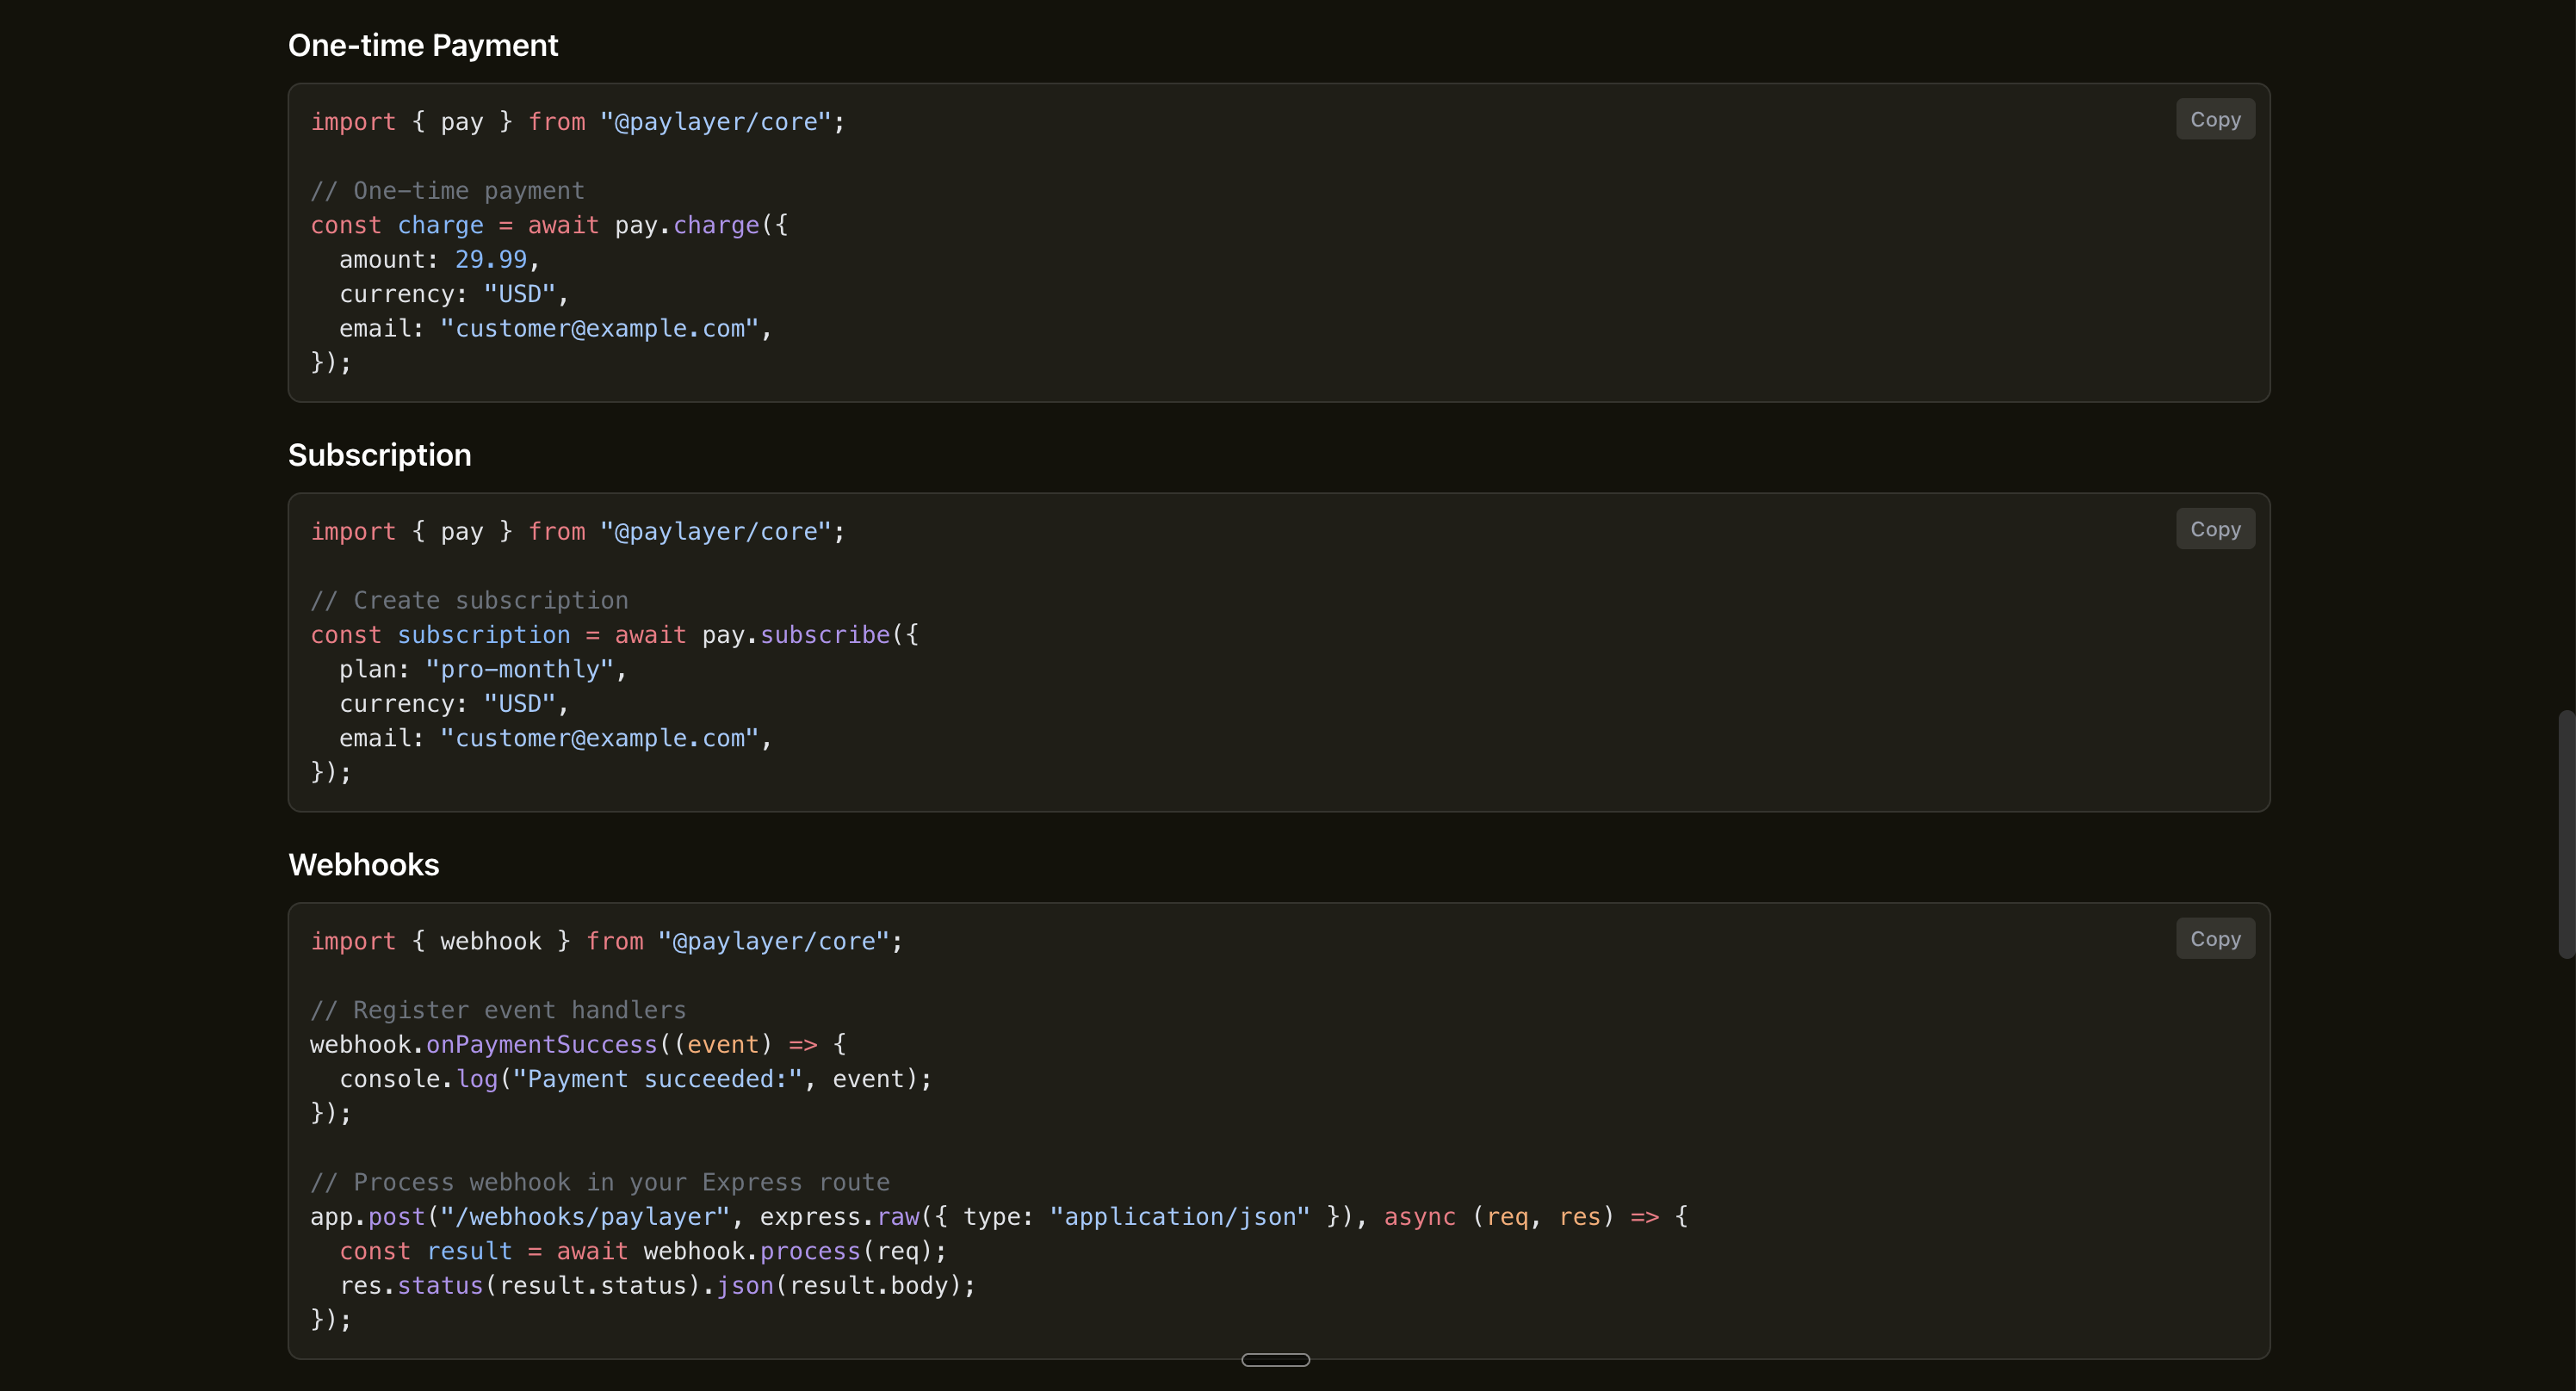This screenshot has height=1391, width=2576.
Task: Click the "application/json" type string
Action: pos(1179,1217)
